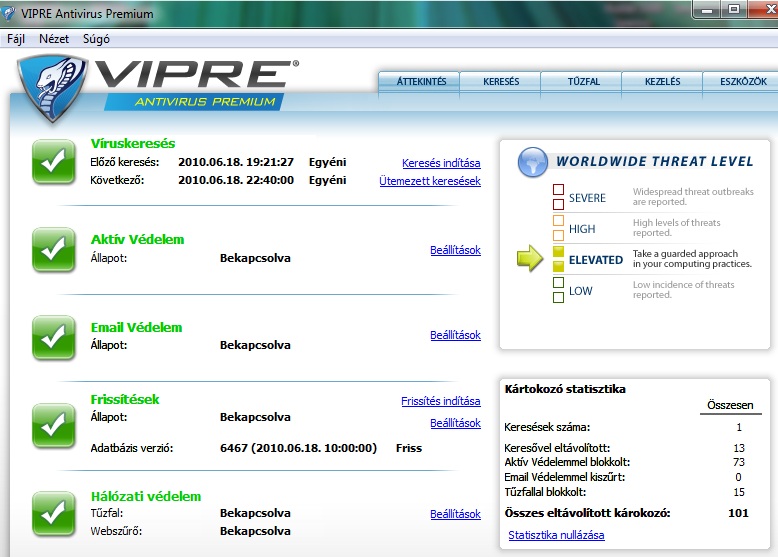Screen dimensions: 778x557
Task: Open Beállítások for Hálózati védelem
Action: coord(455,514)
